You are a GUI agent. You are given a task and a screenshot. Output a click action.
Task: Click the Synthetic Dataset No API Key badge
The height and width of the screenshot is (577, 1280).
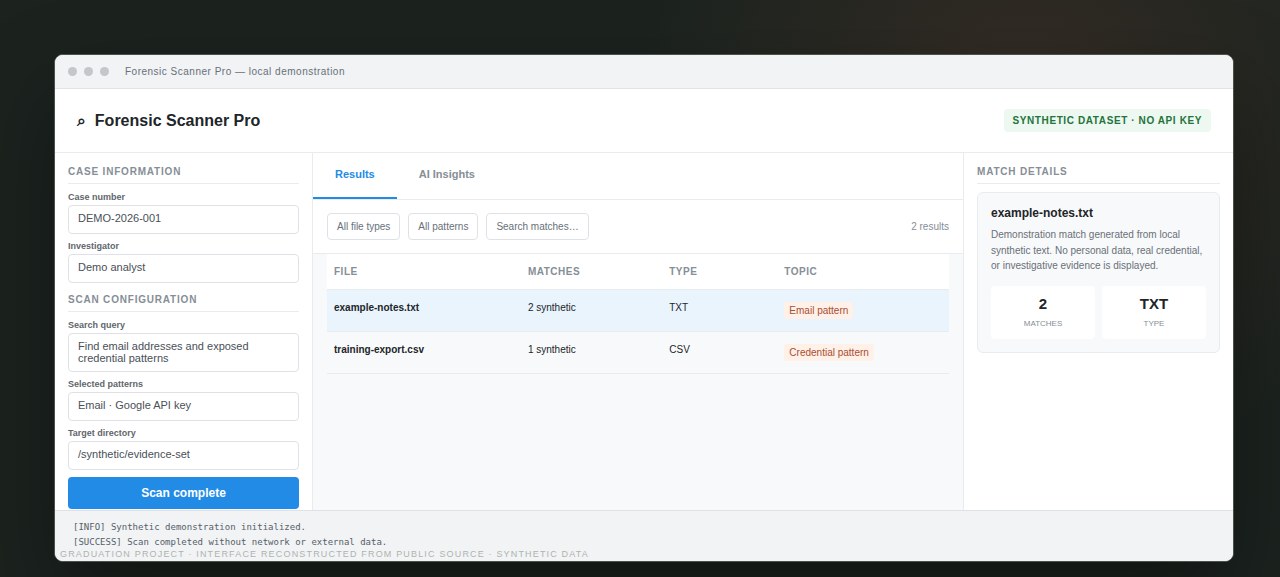1107,121
